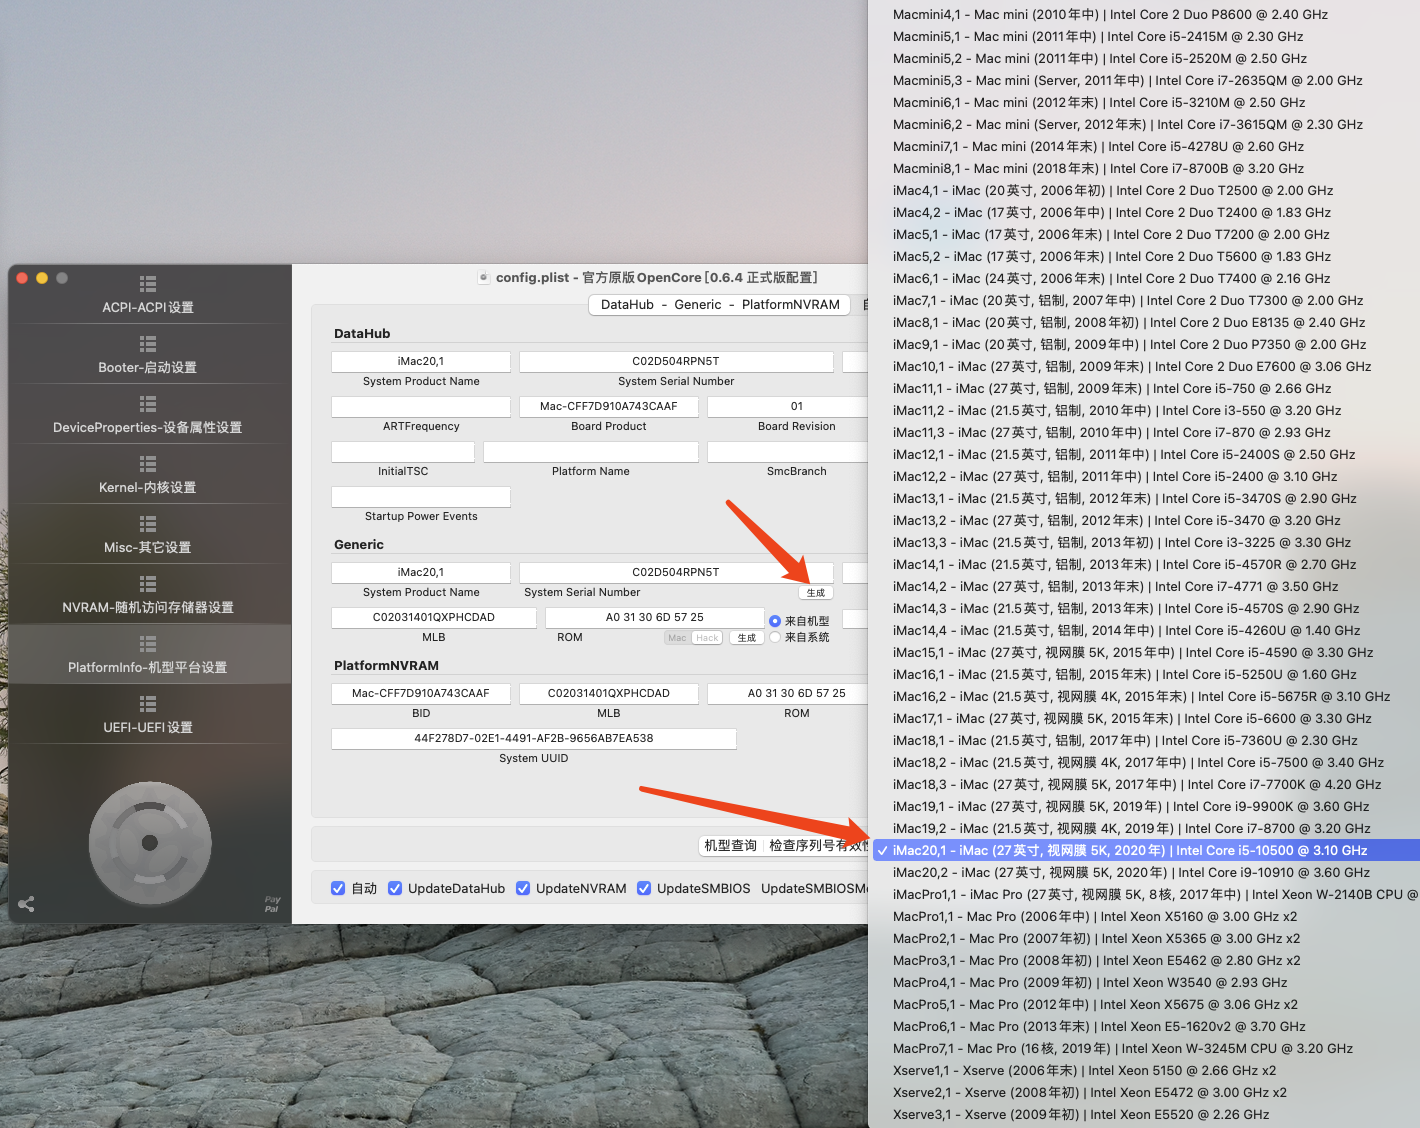The width and height of the screenshot is (1420, 1128).
Task: Uncheck the UpdateSMBIOS checkbox
Action: pyautogui.click(x=644, y=888)
